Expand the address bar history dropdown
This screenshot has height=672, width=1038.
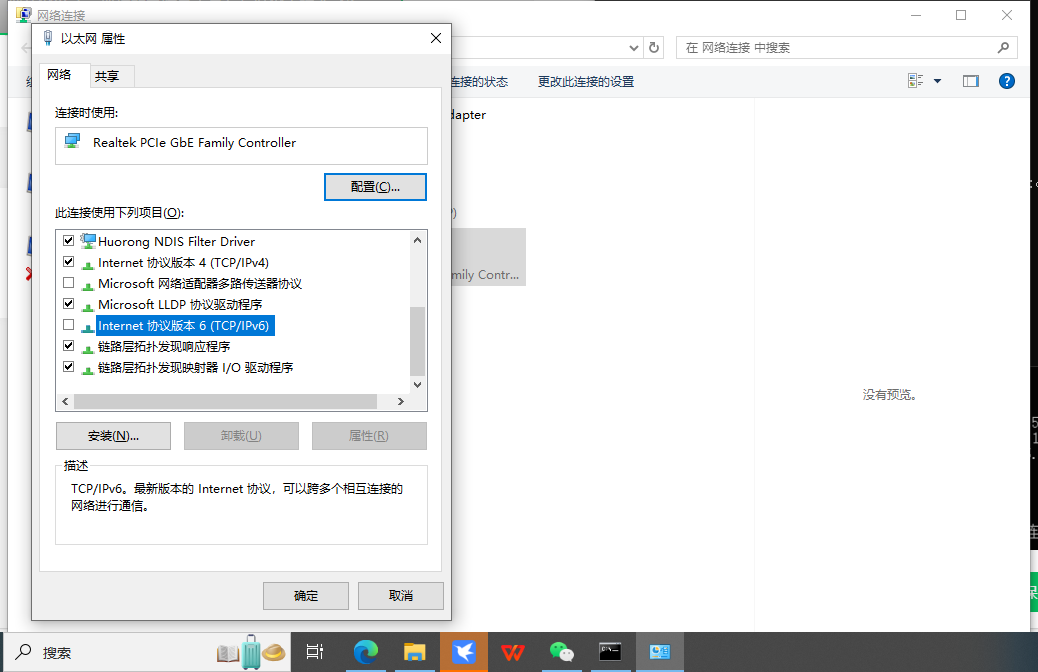pos(634,48)
